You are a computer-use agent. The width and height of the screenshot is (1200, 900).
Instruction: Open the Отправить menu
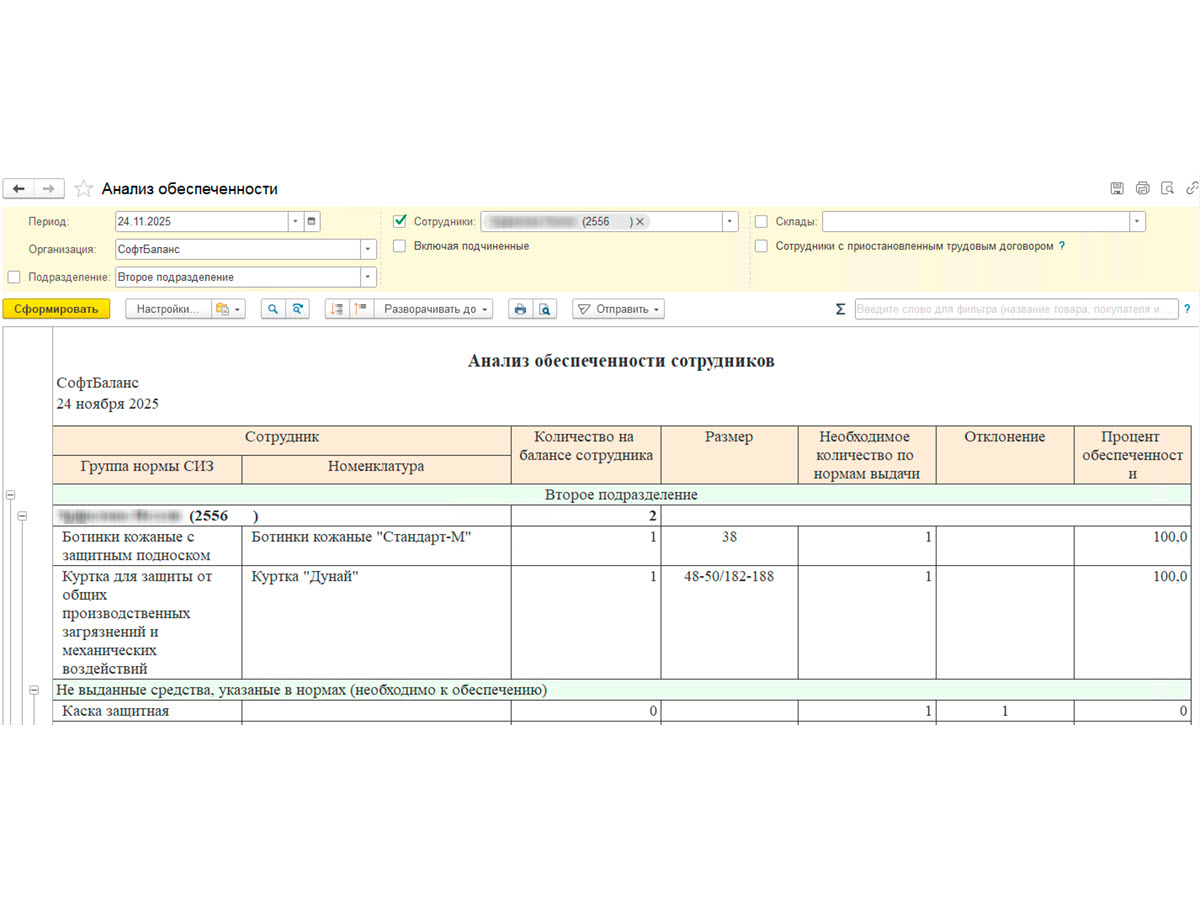point(618,310)
